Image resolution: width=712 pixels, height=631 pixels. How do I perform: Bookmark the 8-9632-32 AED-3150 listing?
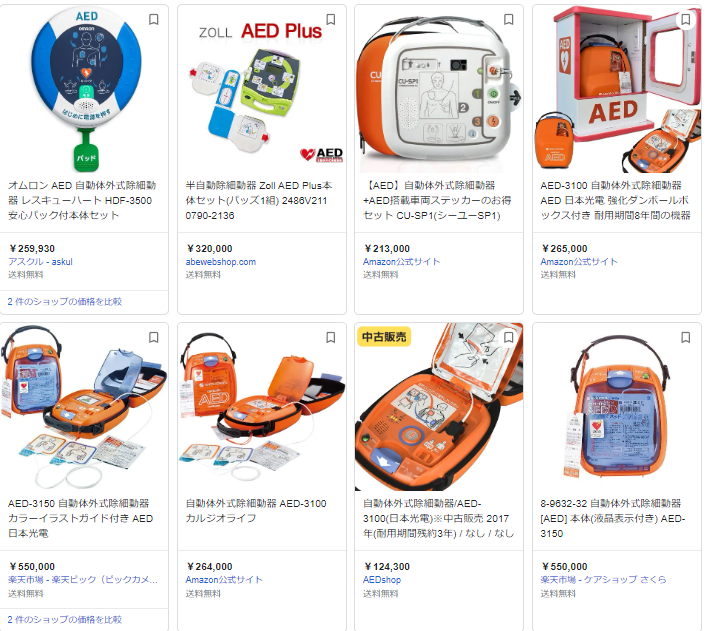(x=686, y=337)
